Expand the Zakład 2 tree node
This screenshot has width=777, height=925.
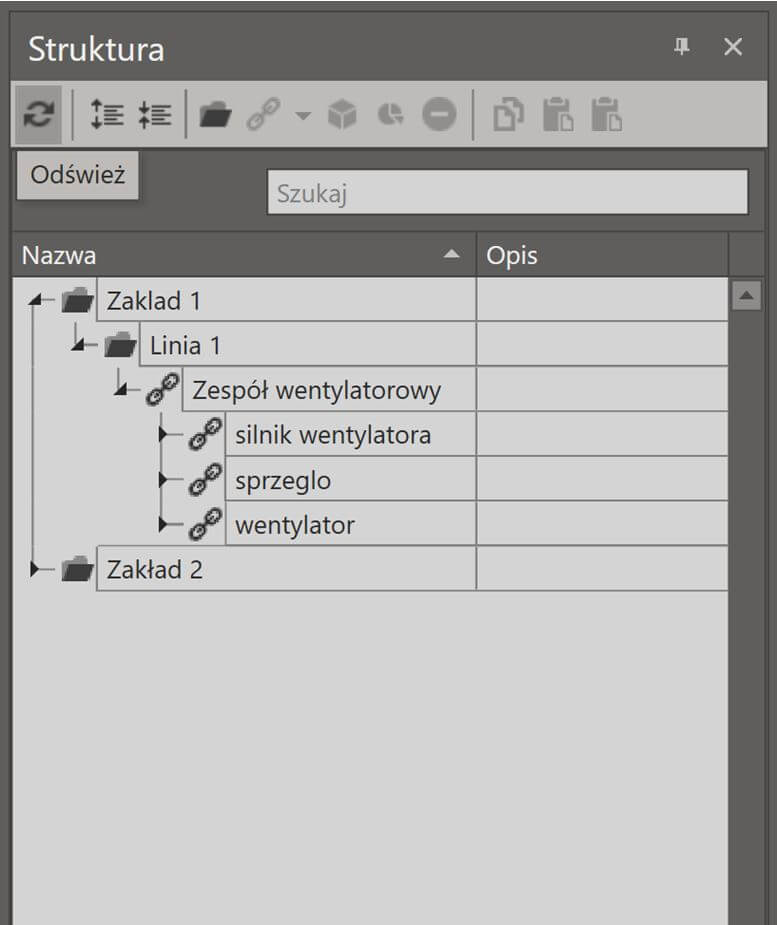point(34,569)
